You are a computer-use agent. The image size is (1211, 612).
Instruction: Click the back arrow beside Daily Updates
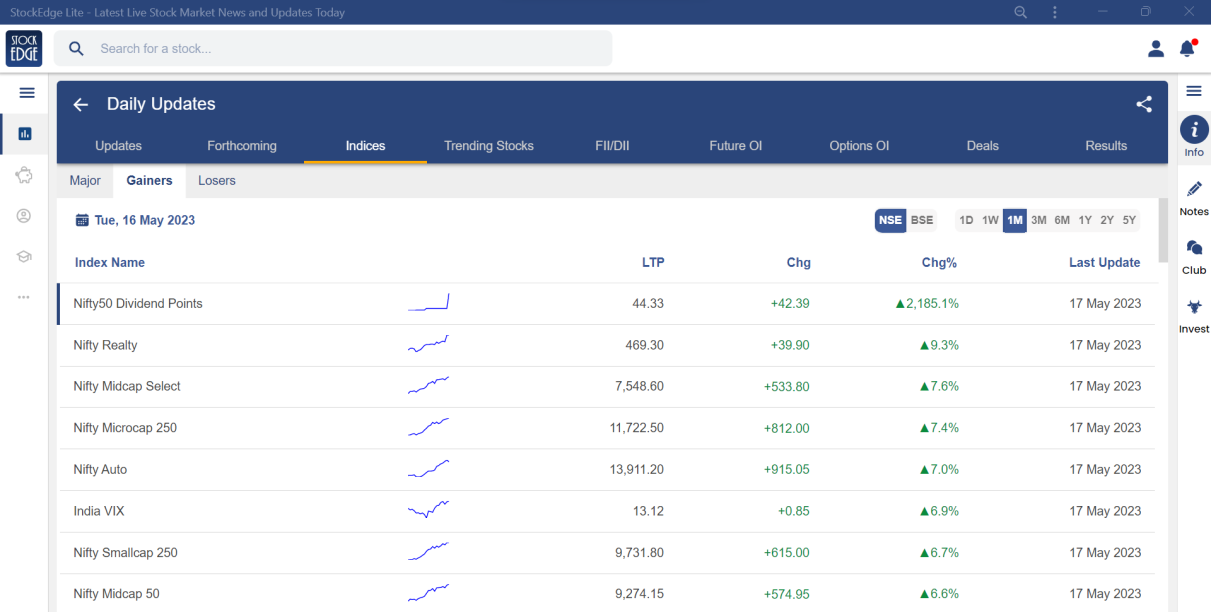[81, 104]
